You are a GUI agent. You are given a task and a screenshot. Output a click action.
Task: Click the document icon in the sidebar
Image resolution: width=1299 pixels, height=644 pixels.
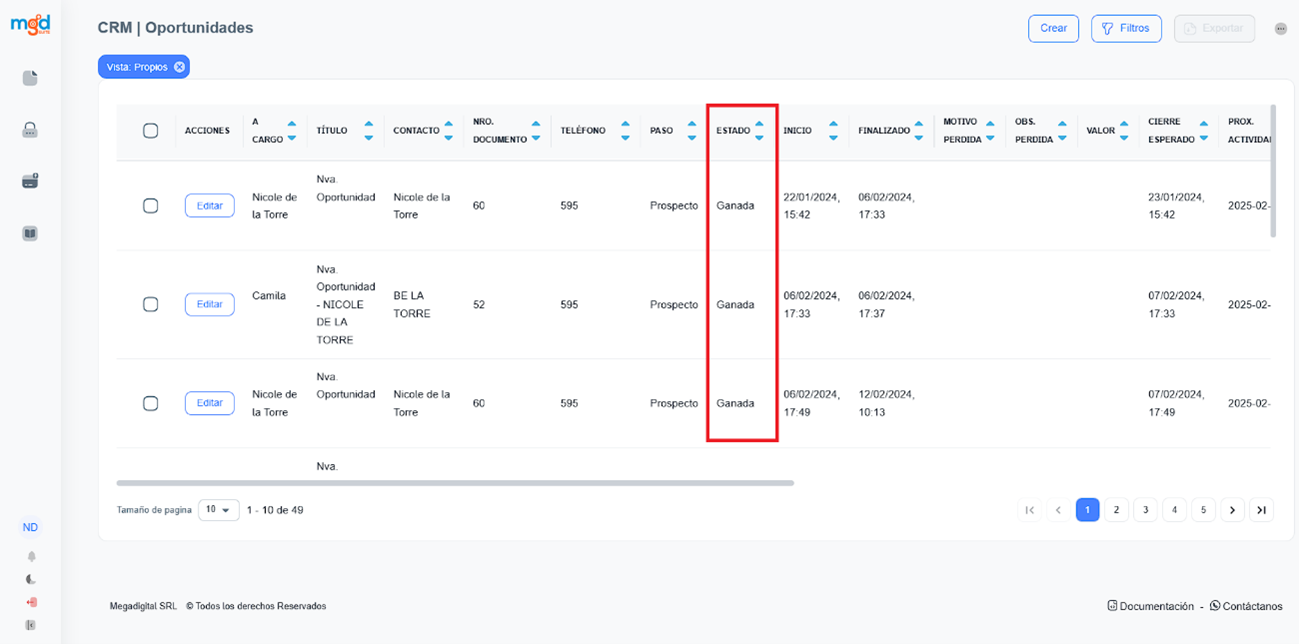[30, 78]
